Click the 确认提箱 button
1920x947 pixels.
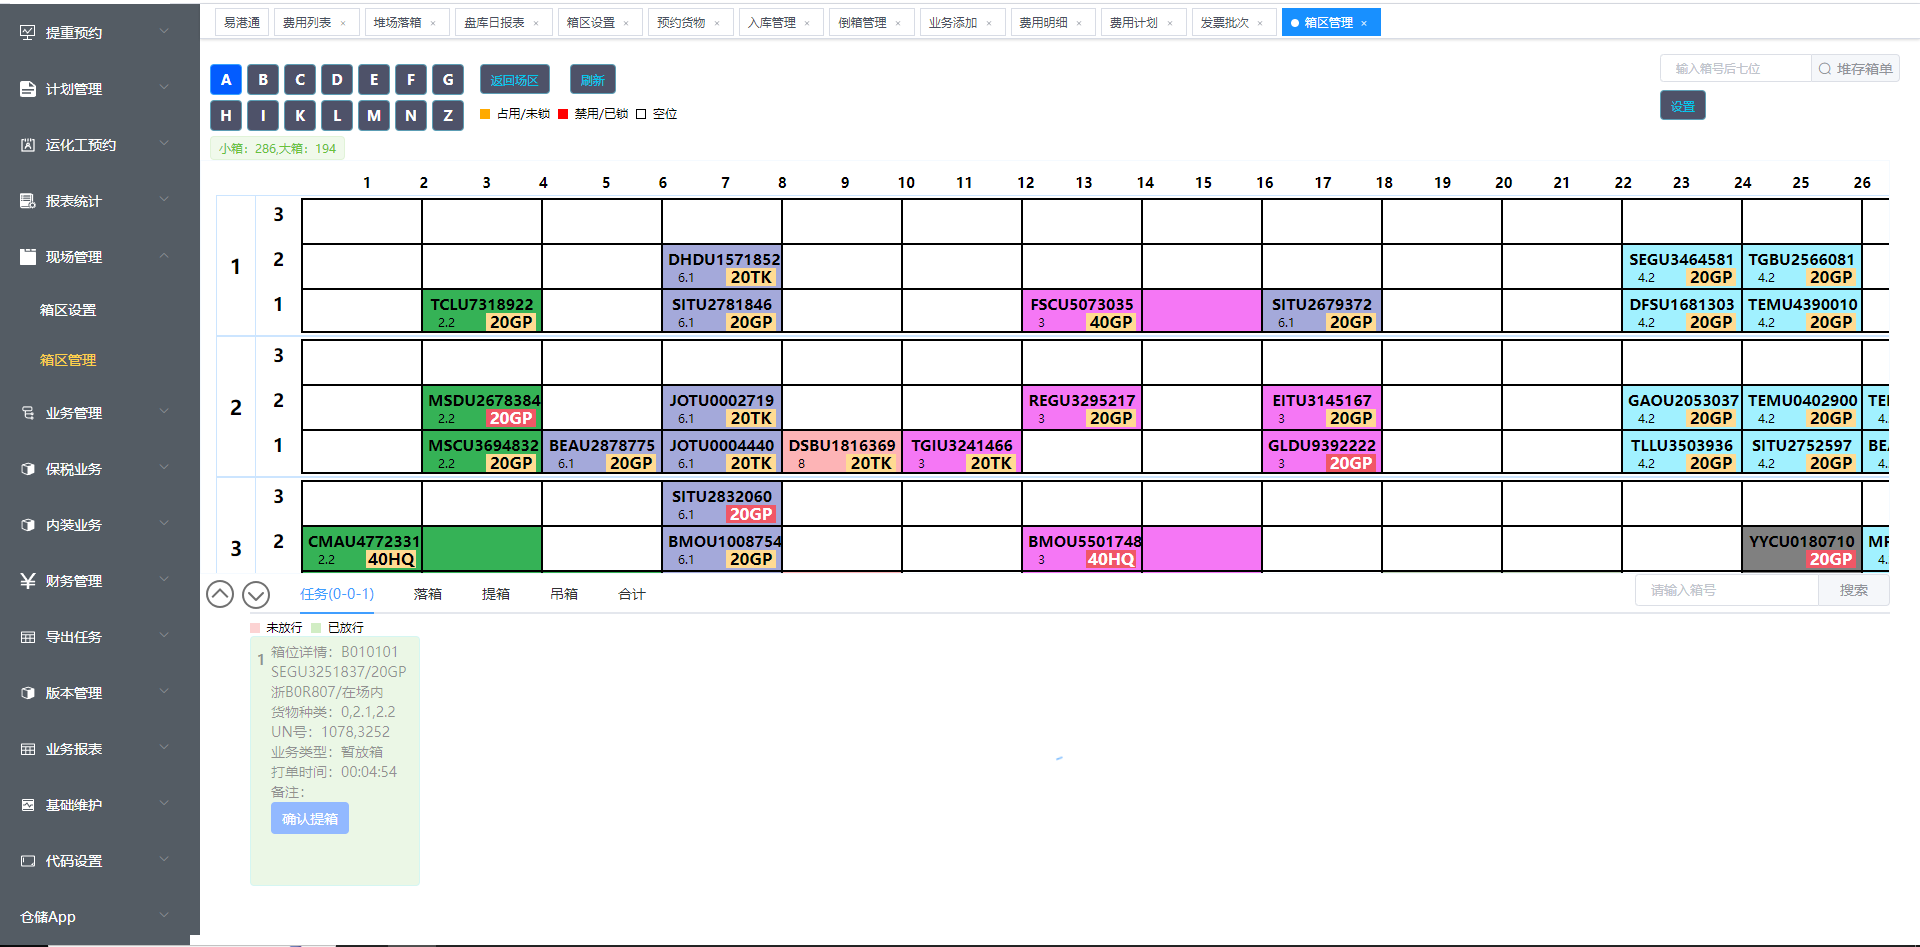[310, 819]
